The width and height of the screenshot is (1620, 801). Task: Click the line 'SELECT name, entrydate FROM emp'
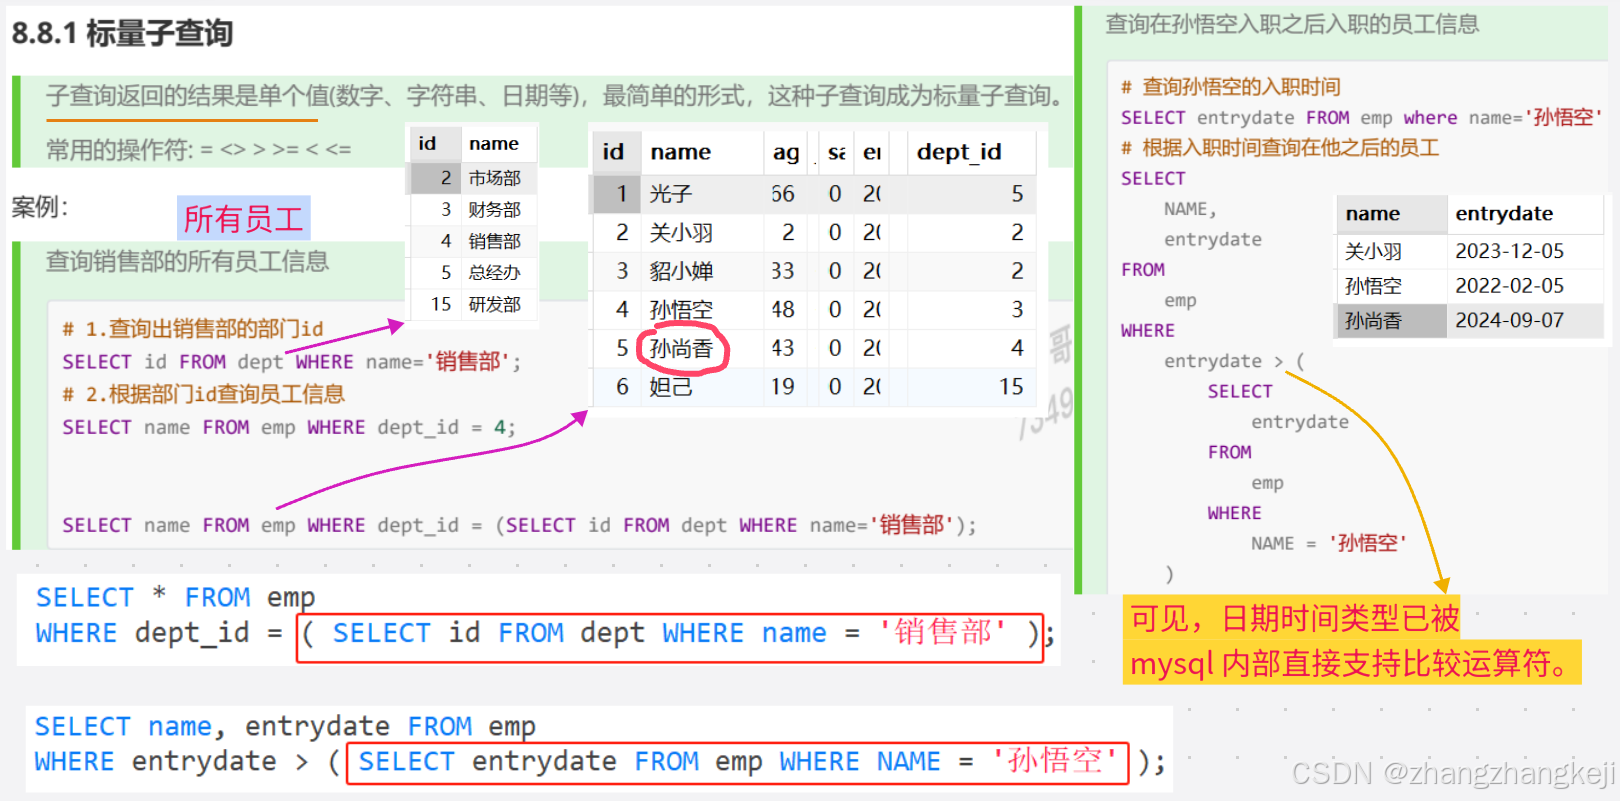[285, 726]
